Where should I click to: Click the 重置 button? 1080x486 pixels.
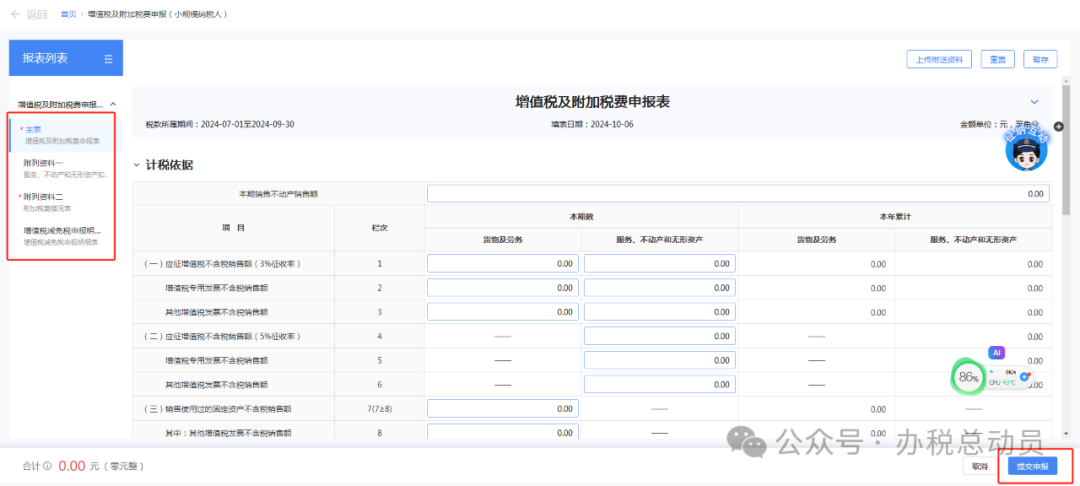[997, 59]
